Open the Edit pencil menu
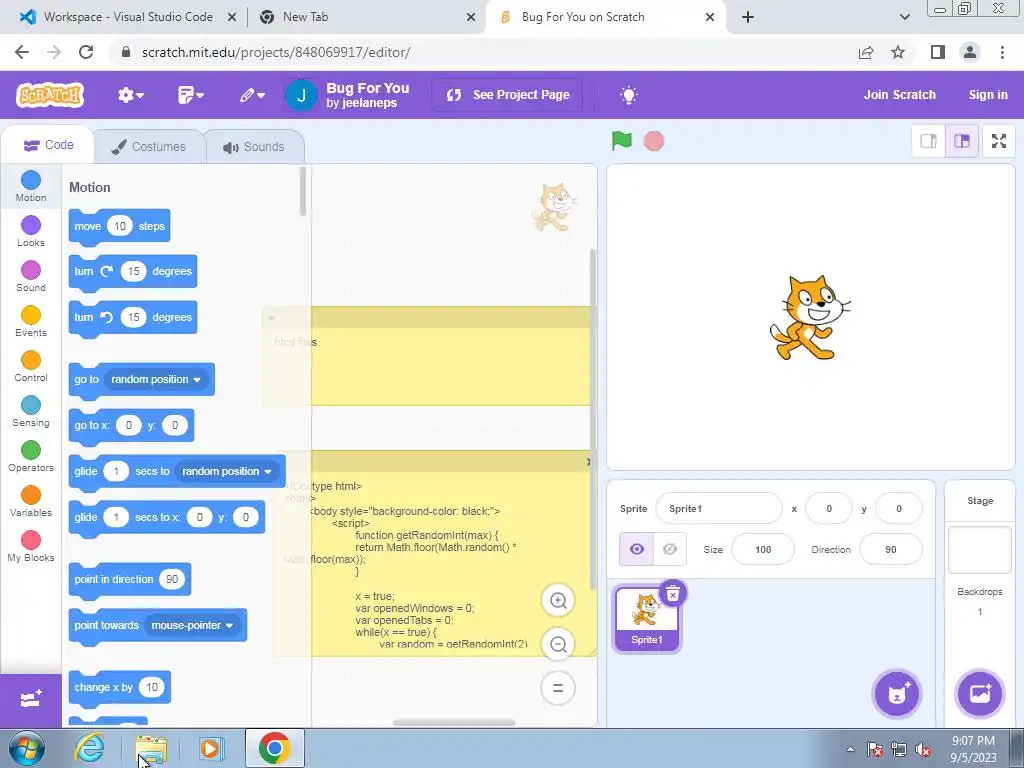This screenshot has height=768, width=1024. coord(252,95)
